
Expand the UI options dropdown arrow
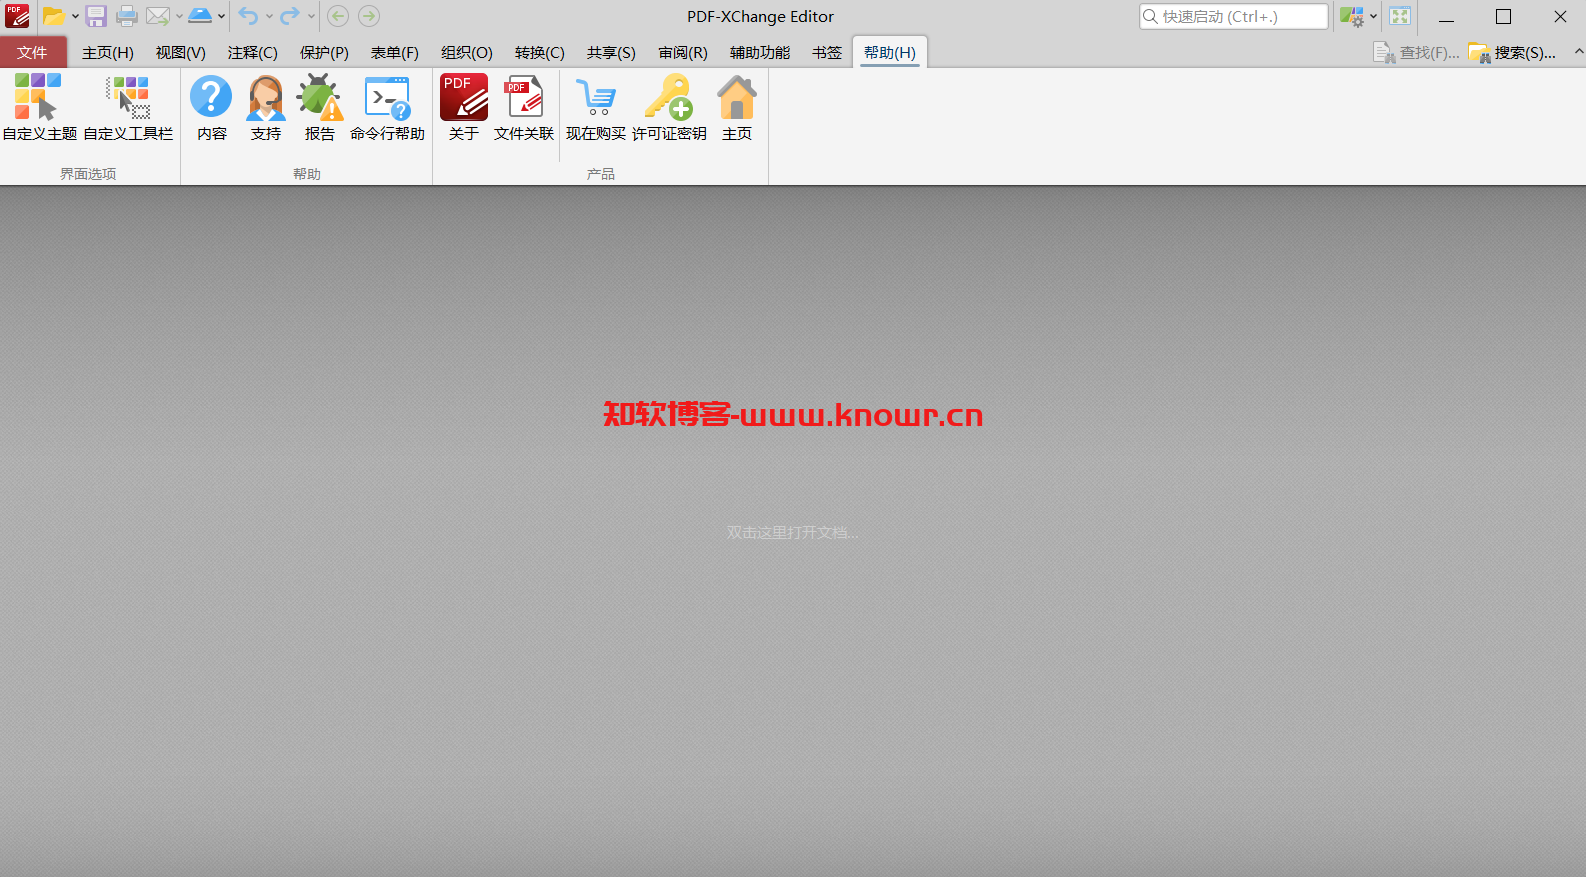[1373, 16]
